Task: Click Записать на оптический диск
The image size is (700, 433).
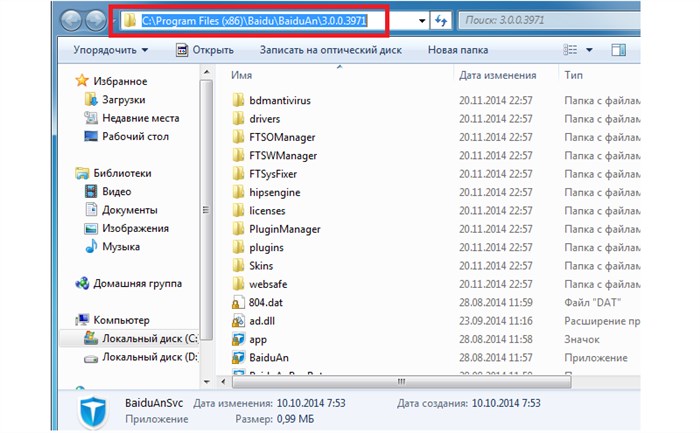Action: point(331,50)
